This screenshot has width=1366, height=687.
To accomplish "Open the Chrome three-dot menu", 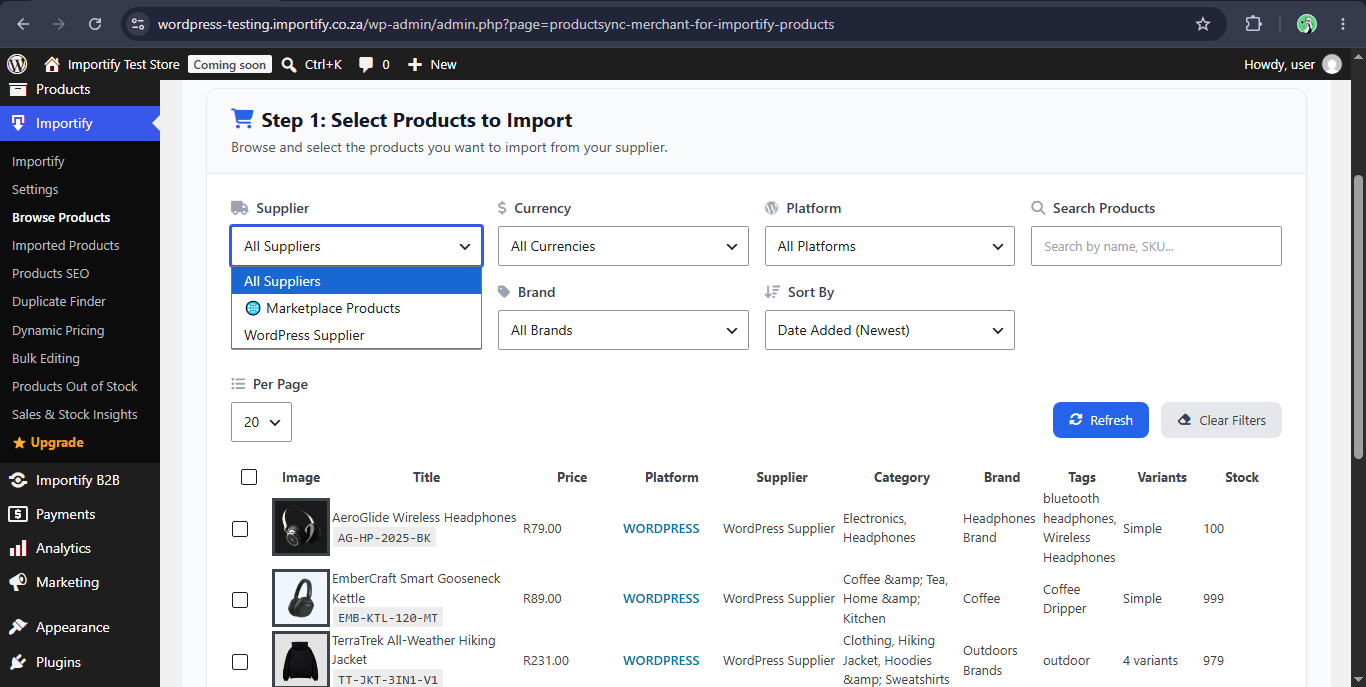I will [1343, 24].
